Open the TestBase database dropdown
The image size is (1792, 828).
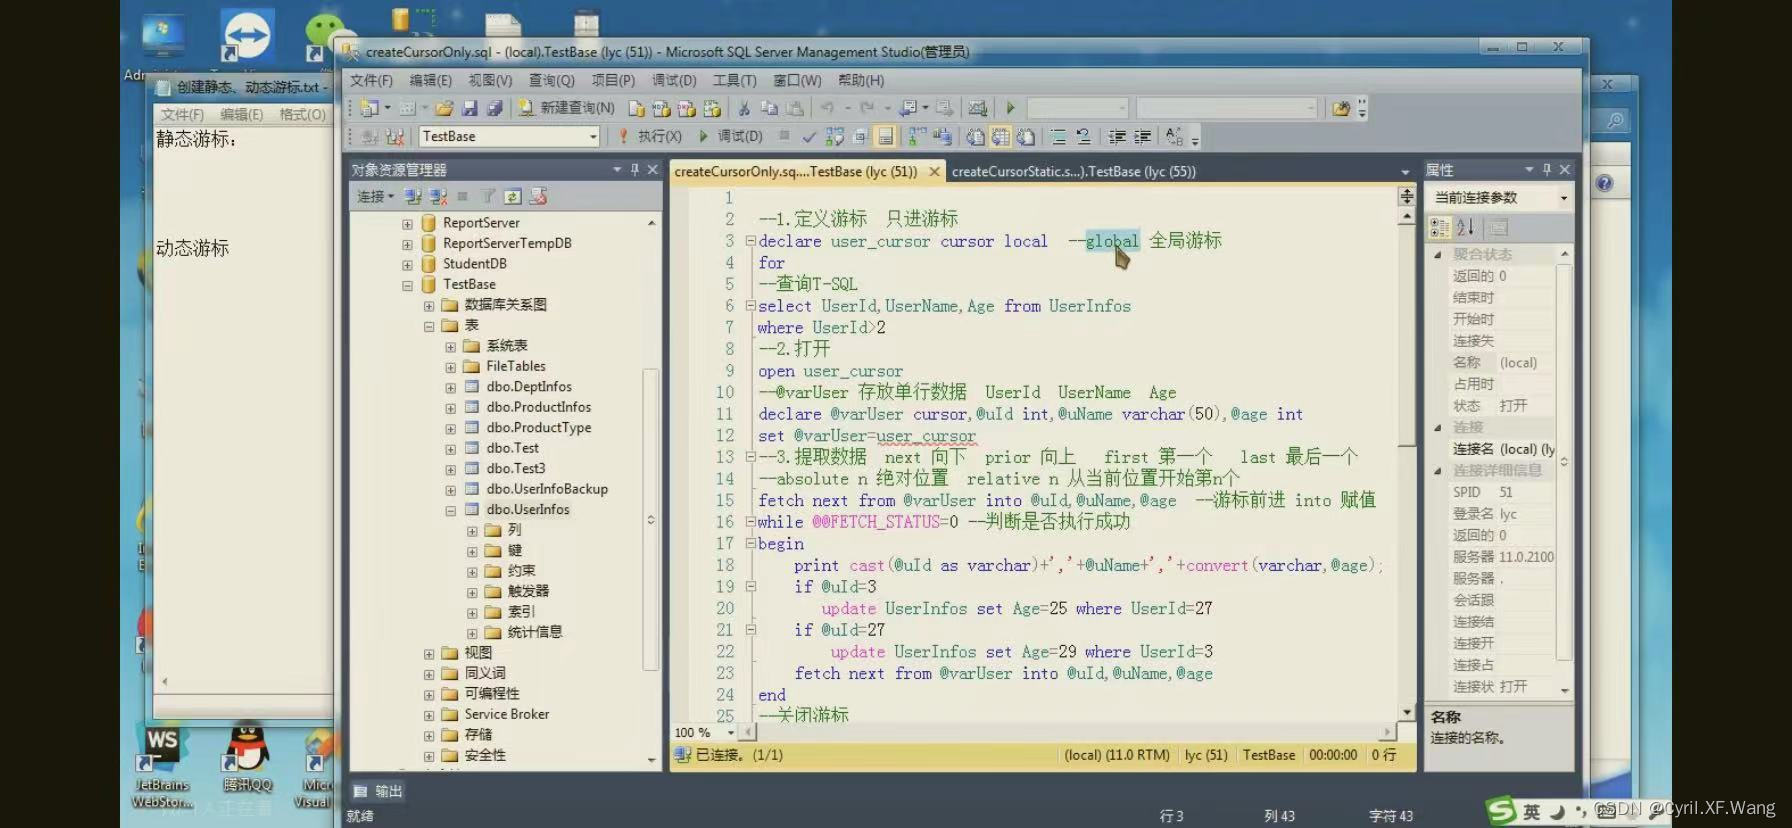tap(593, 136)
